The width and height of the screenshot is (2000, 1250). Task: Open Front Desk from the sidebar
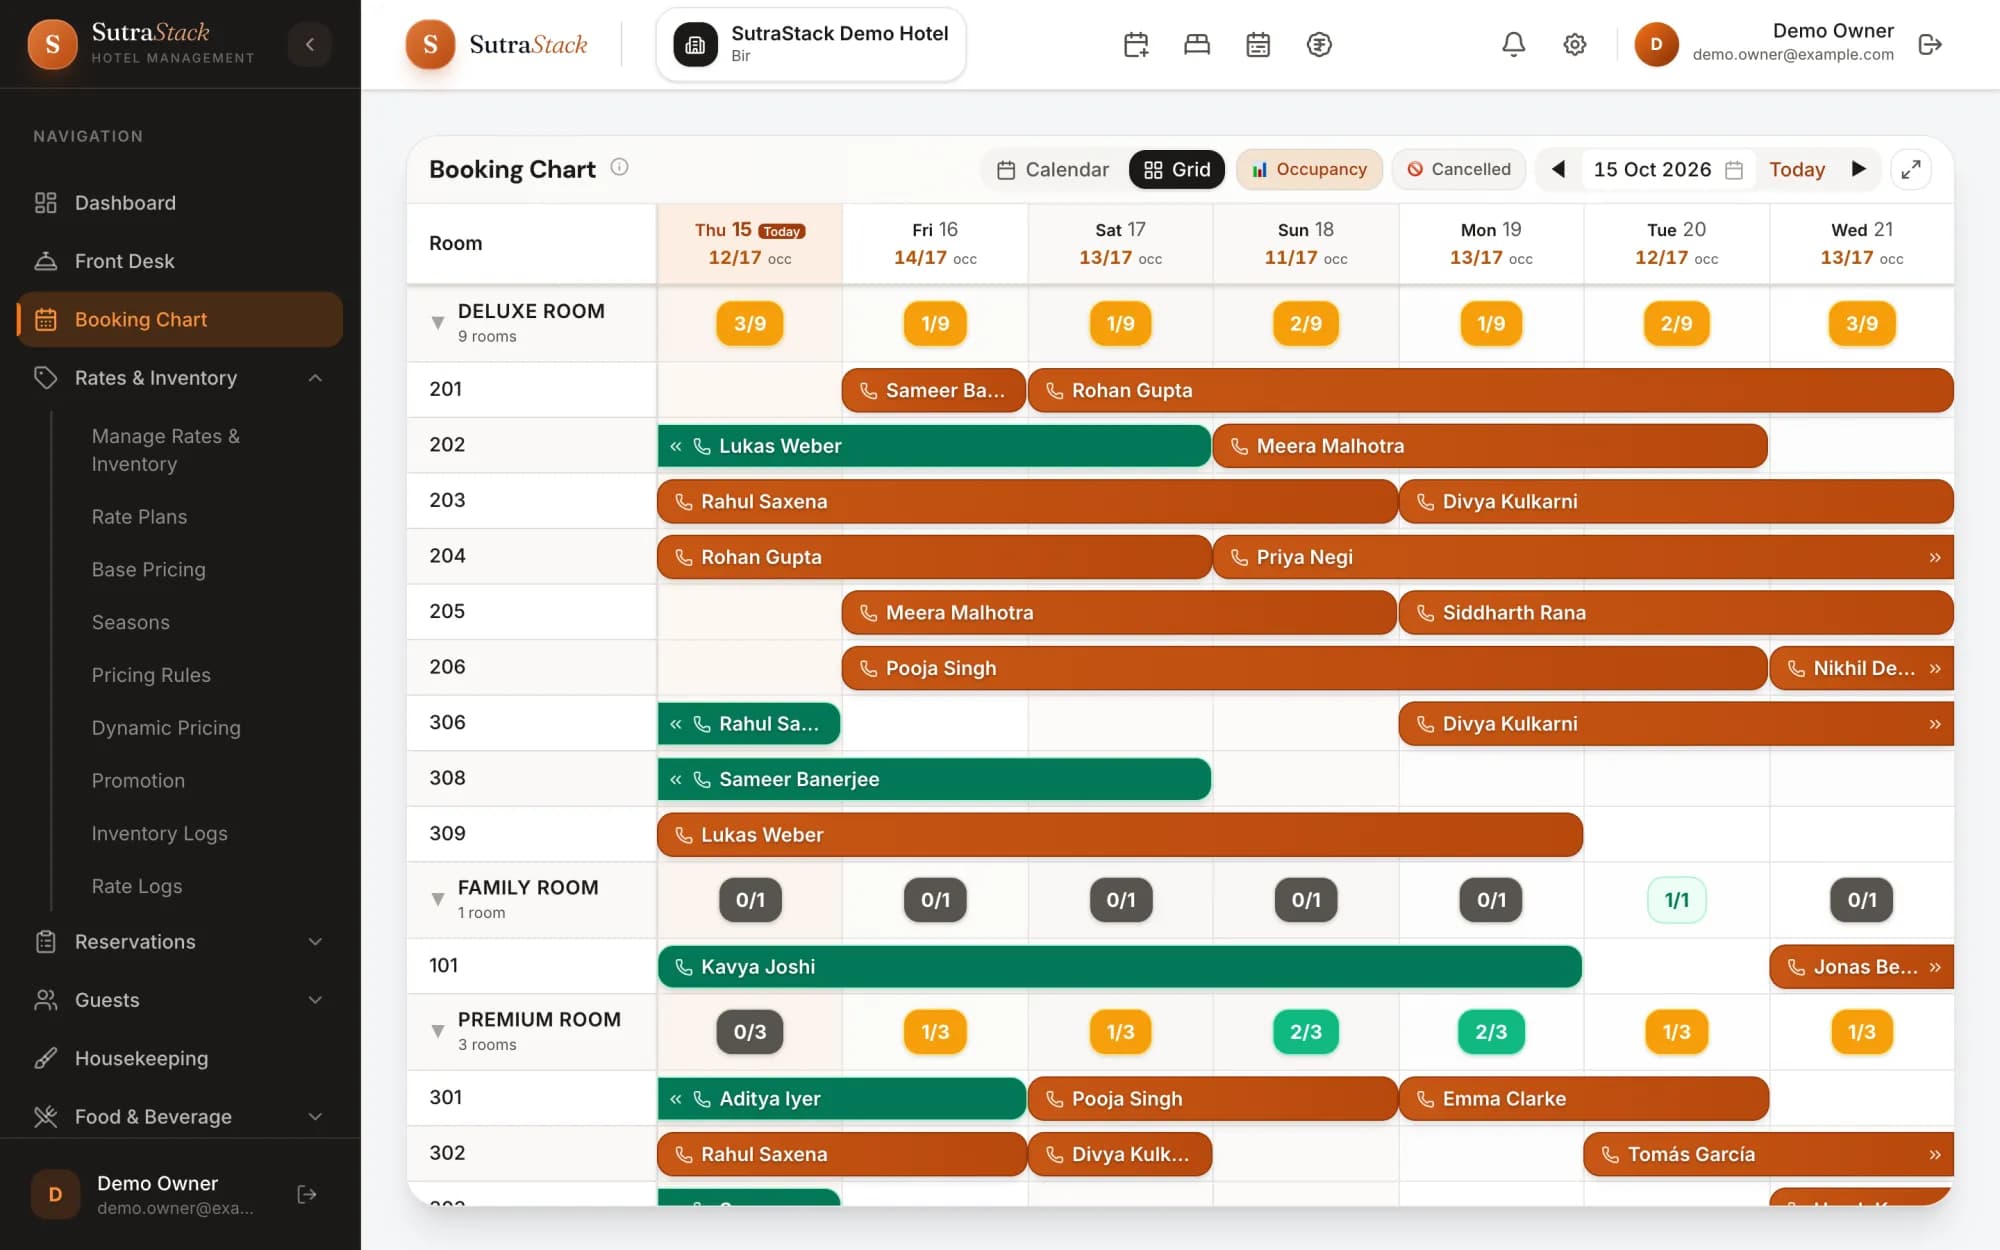click(x=180, y=261)
